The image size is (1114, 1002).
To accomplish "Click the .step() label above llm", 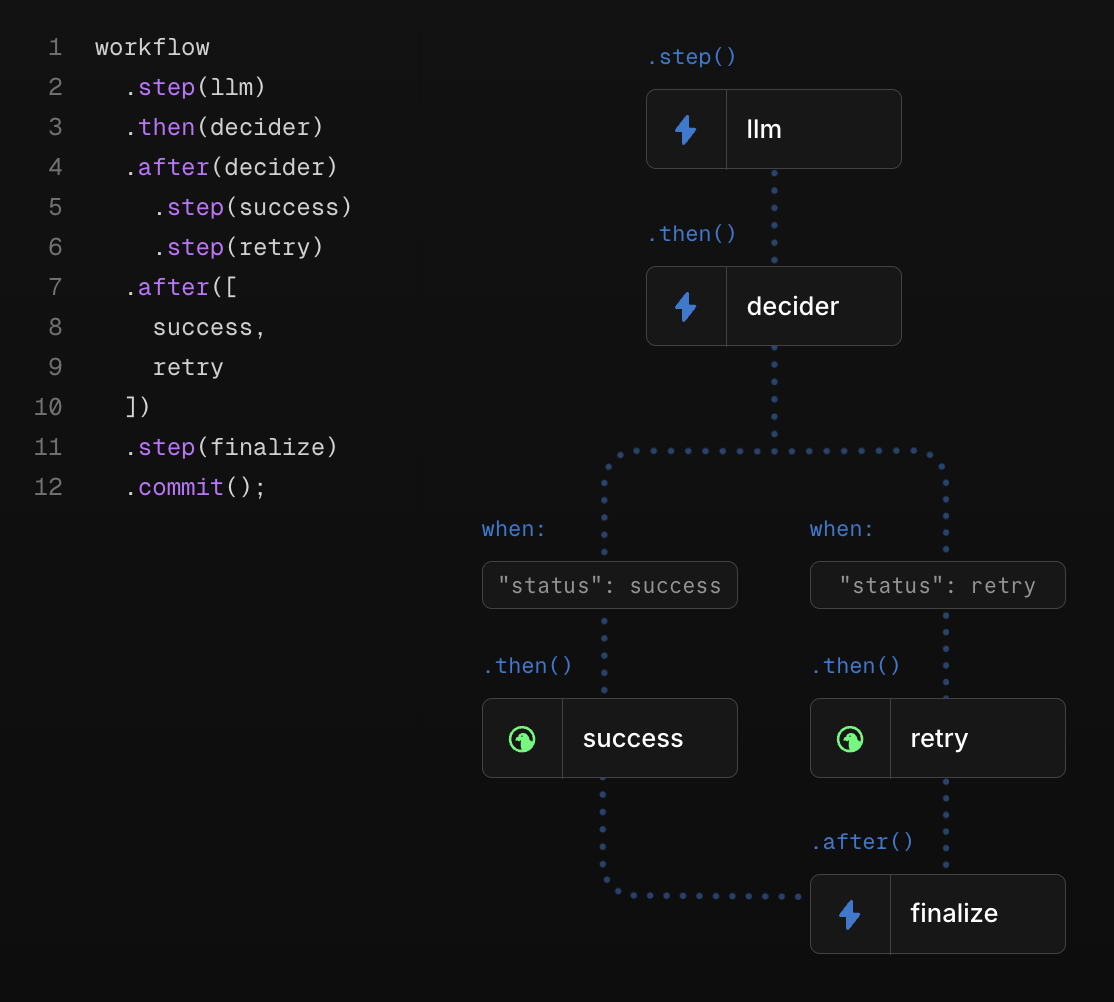I will (x=691, y=57).
